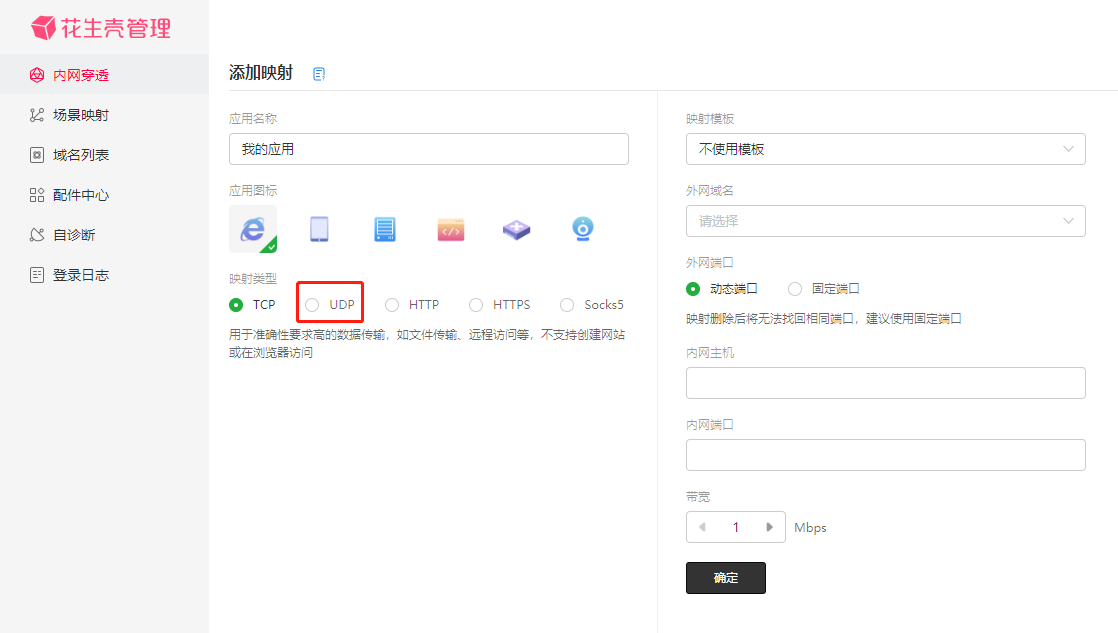The image size is (1118, 633).
Task: Click the 应用名称 input field
Action: point(429,149)
